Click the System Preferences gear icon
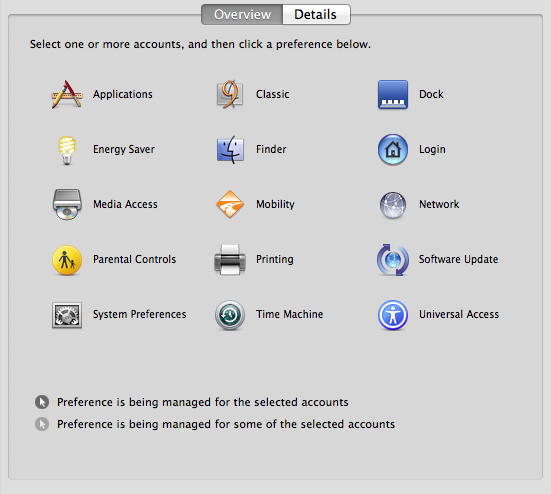Screen dimensions: 551x494 click(67, 315)
